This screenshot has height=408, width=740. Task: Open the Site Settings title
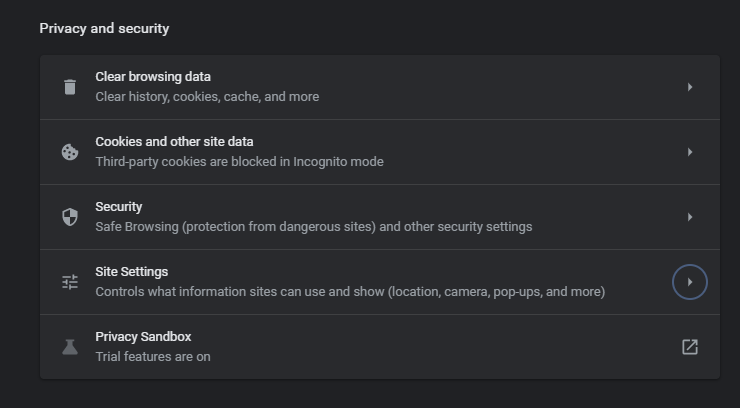tap(131, 272)
